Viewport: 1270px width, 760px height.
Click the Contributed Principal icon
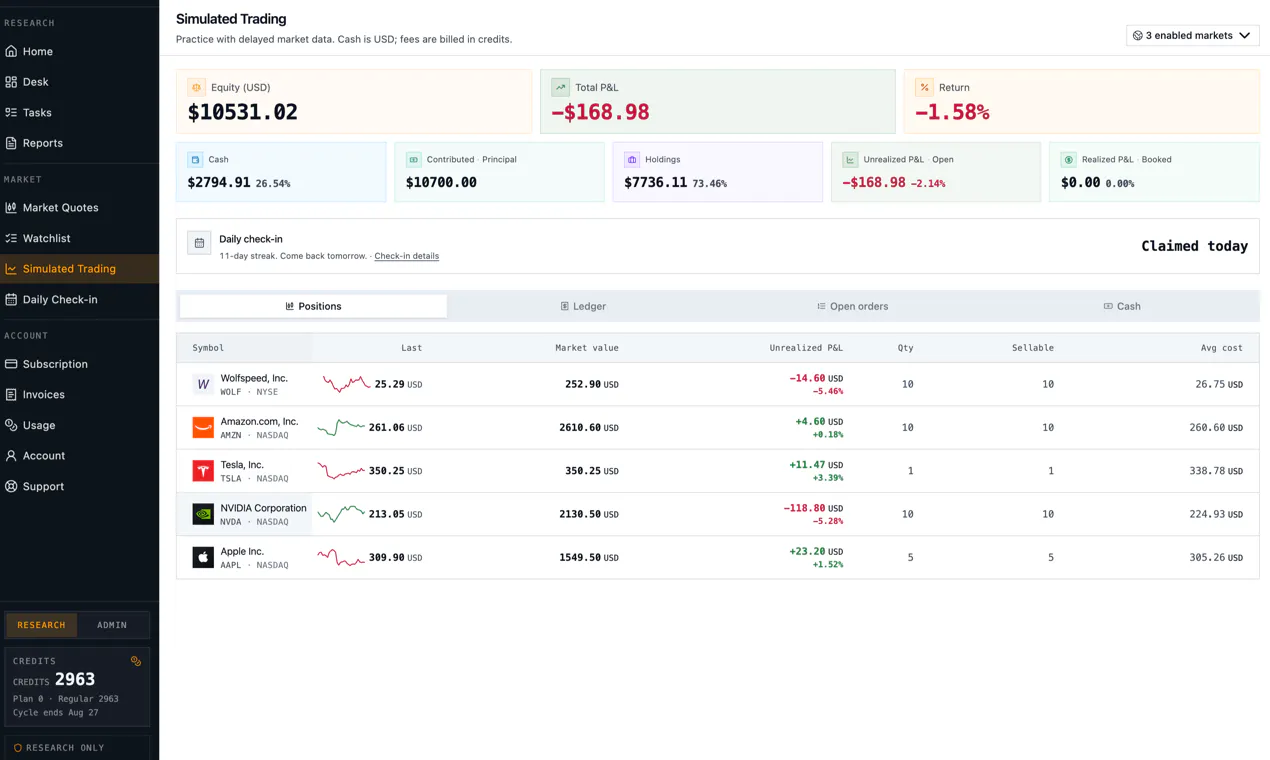413,159
